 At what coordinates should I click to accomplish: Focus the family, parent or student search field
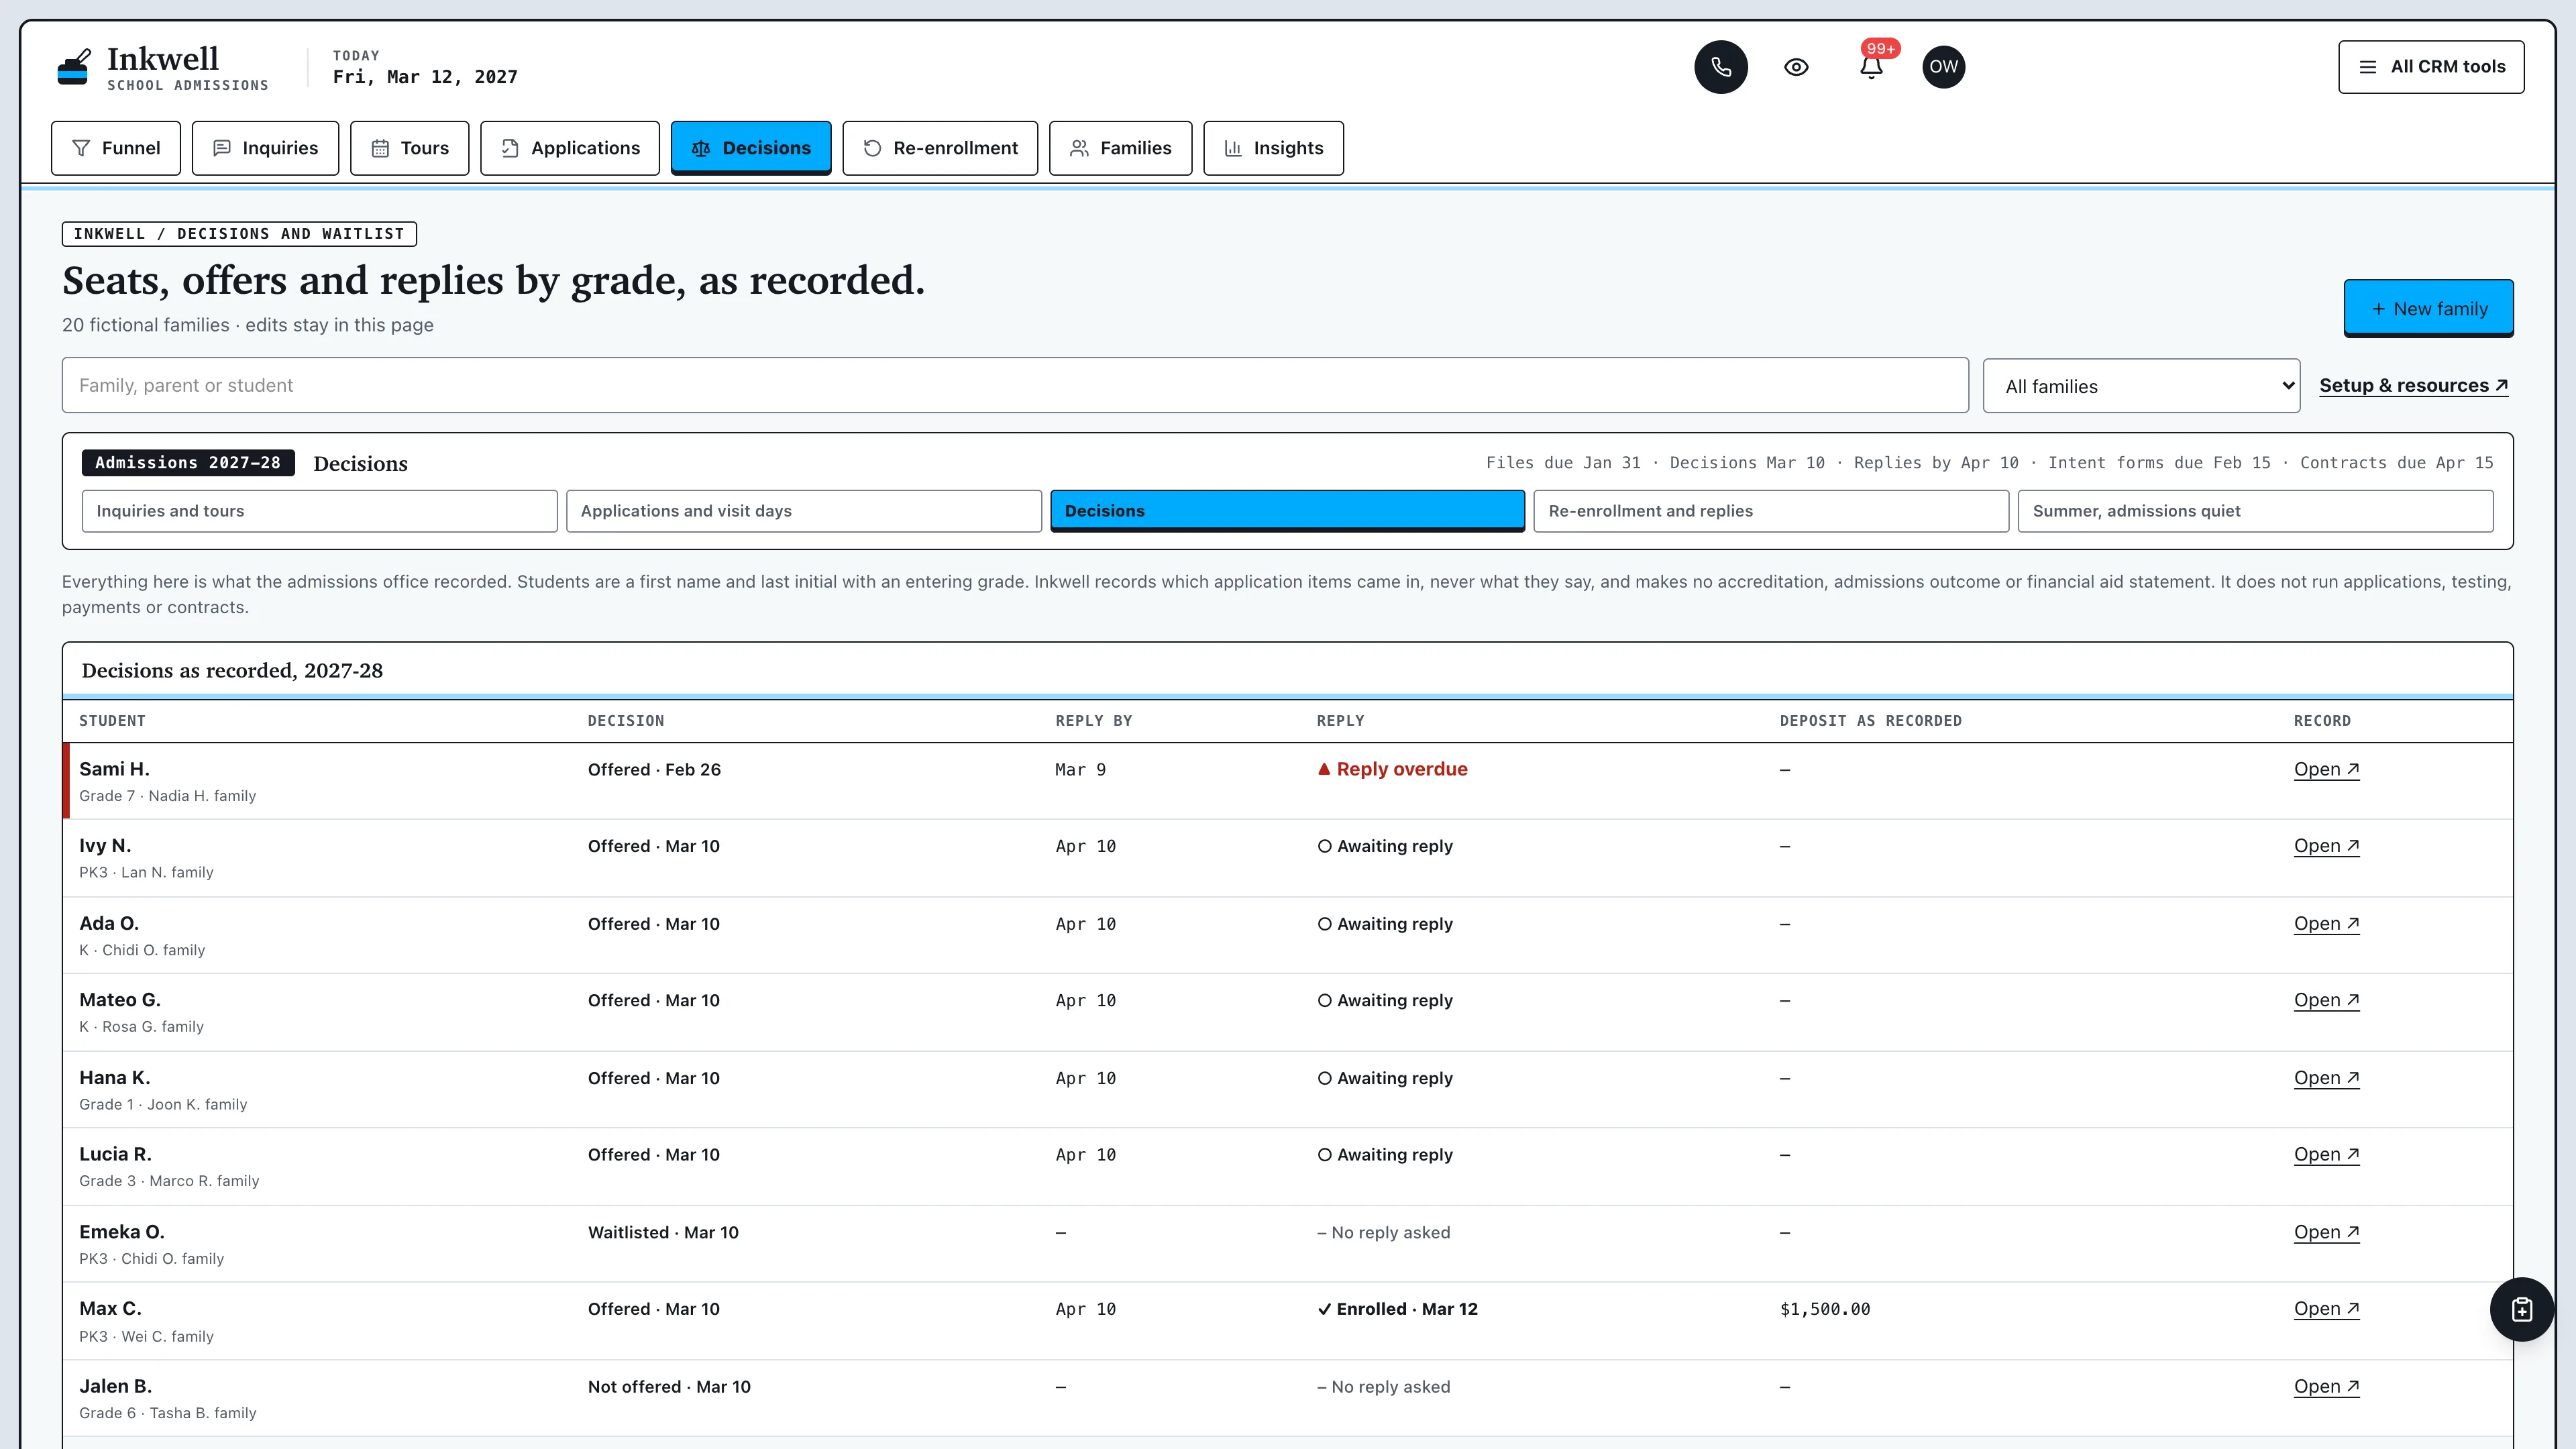pos(1015,385)
